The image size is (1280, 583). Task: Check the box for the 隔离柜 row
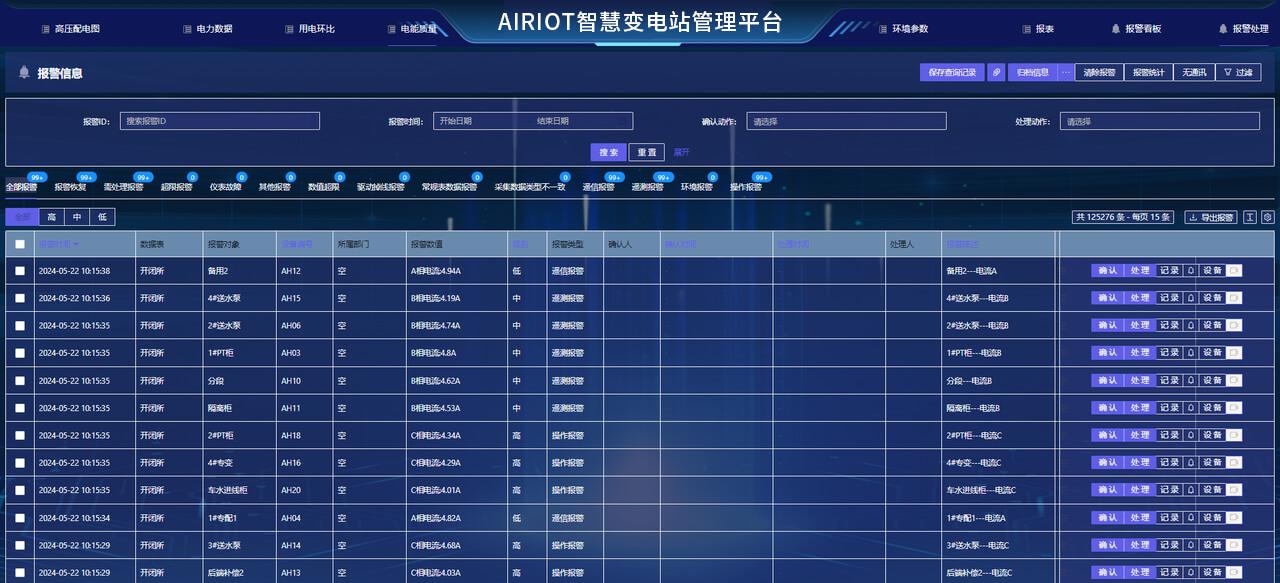20,407
